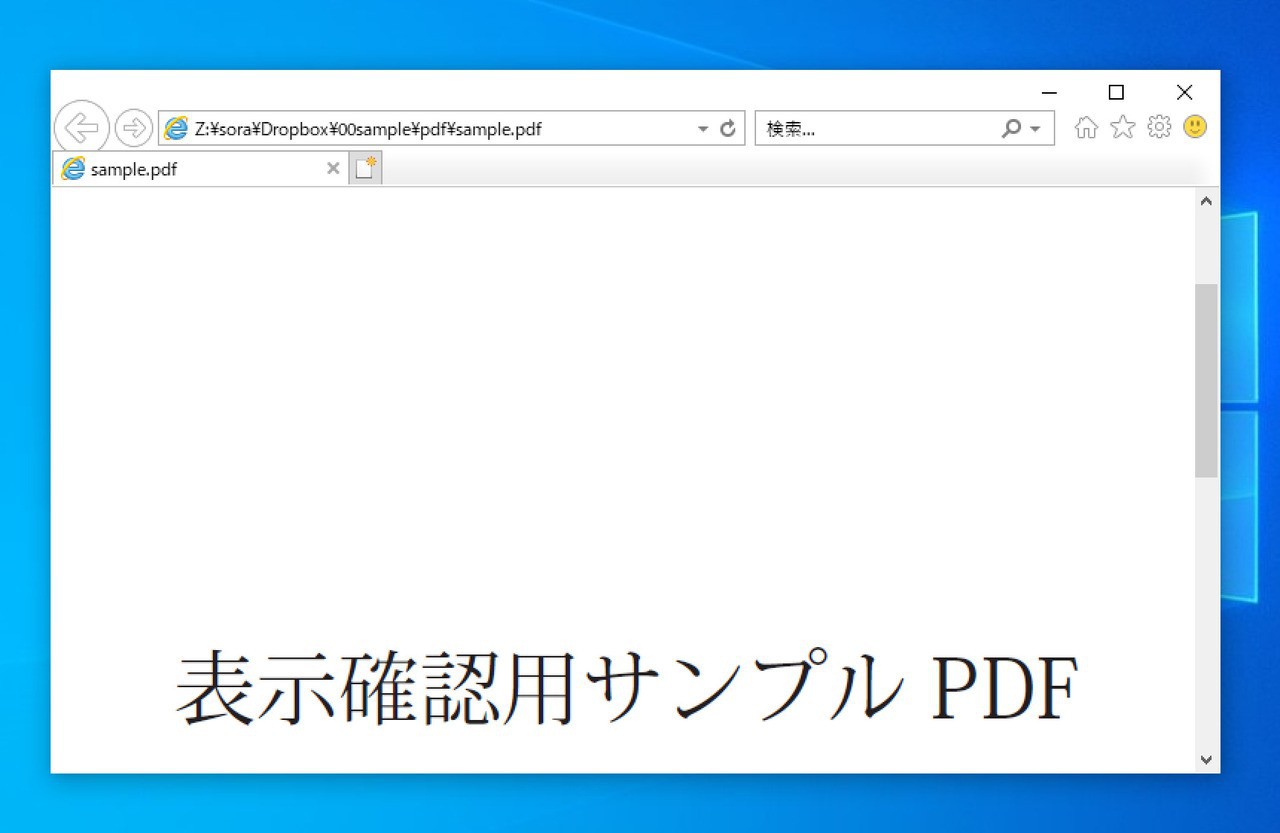Click the scrollbar up arrow
The image size is (1280, 833).
click(x=1206, y=201)
